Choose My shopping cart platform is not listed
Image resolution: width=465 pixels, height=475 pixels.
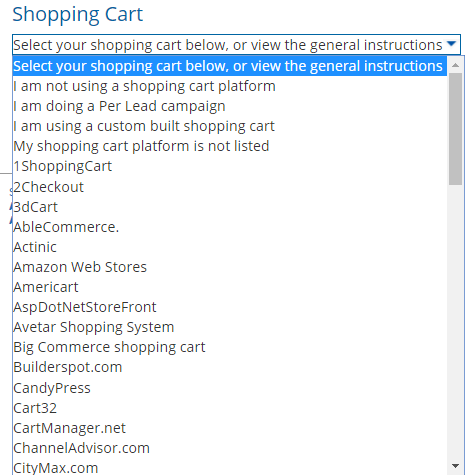coord(230,146)
